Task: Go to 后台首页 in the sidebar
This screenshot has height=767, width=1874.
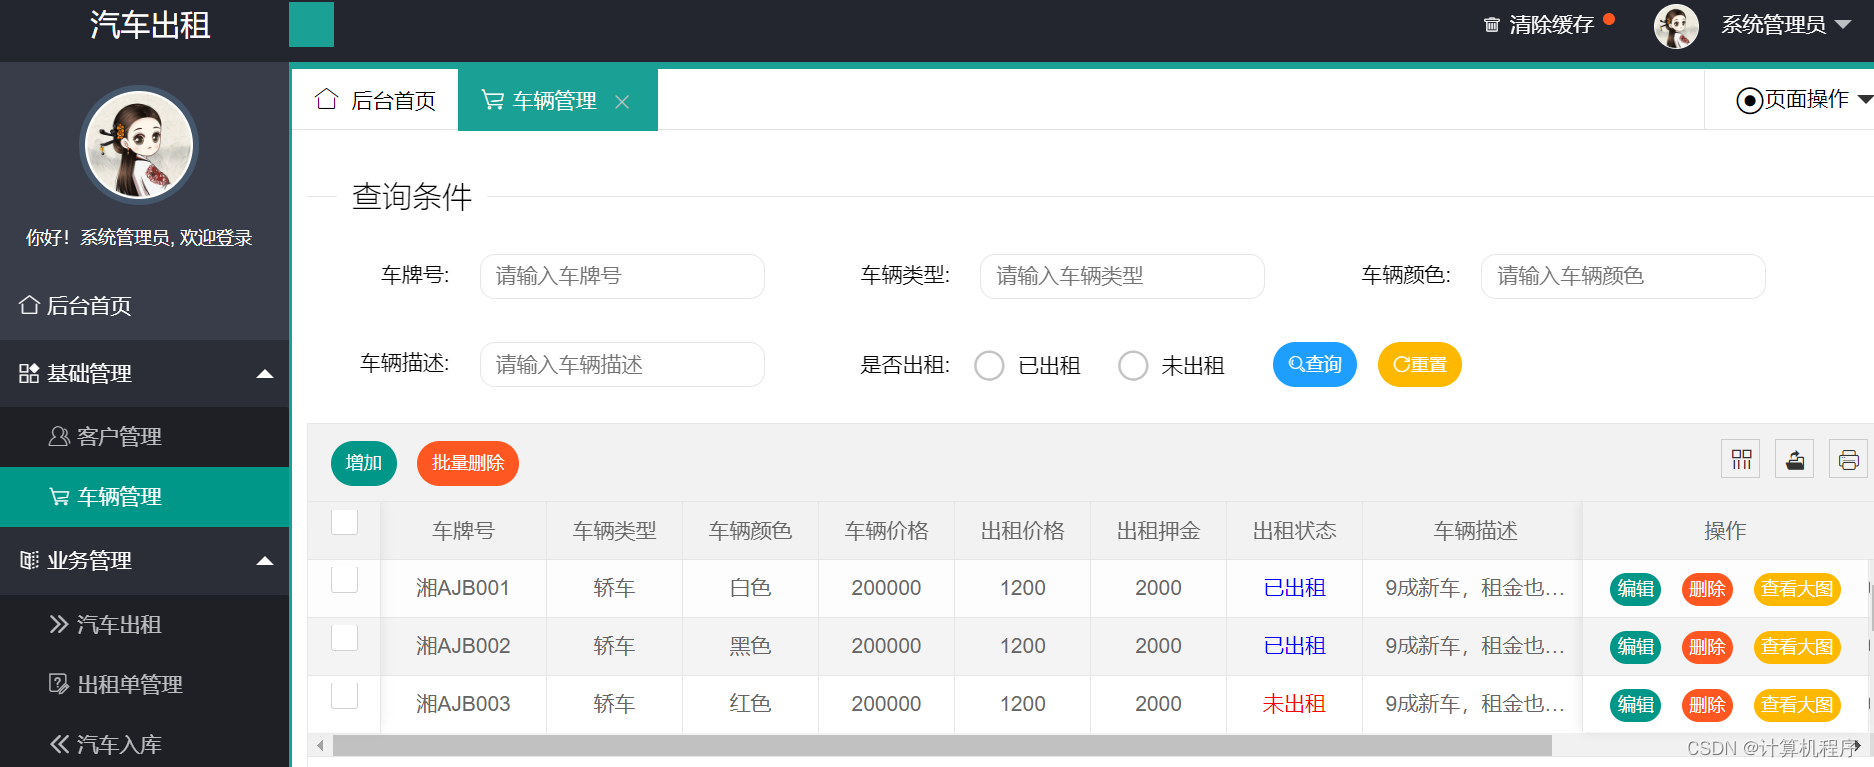Action: click(x=144, y=305)
